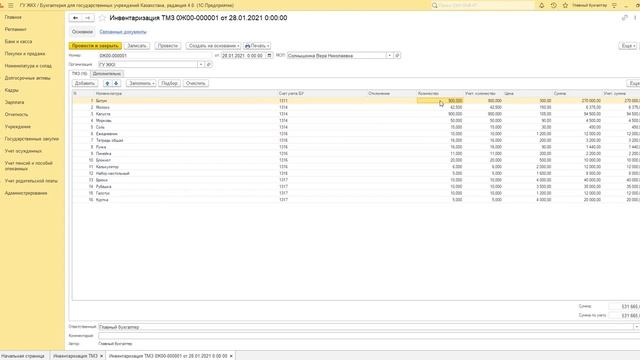Image resolution: width=640 pixels, height=360 pixels.
Task: Open Долгосрочные активы section
Action: 28,78
